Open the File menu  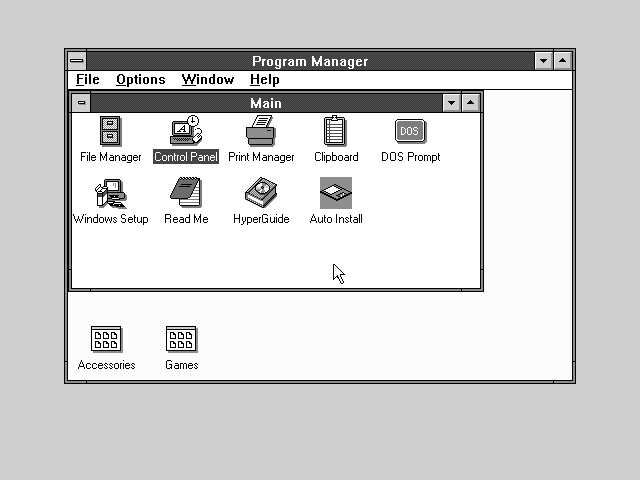click(88, 80)
